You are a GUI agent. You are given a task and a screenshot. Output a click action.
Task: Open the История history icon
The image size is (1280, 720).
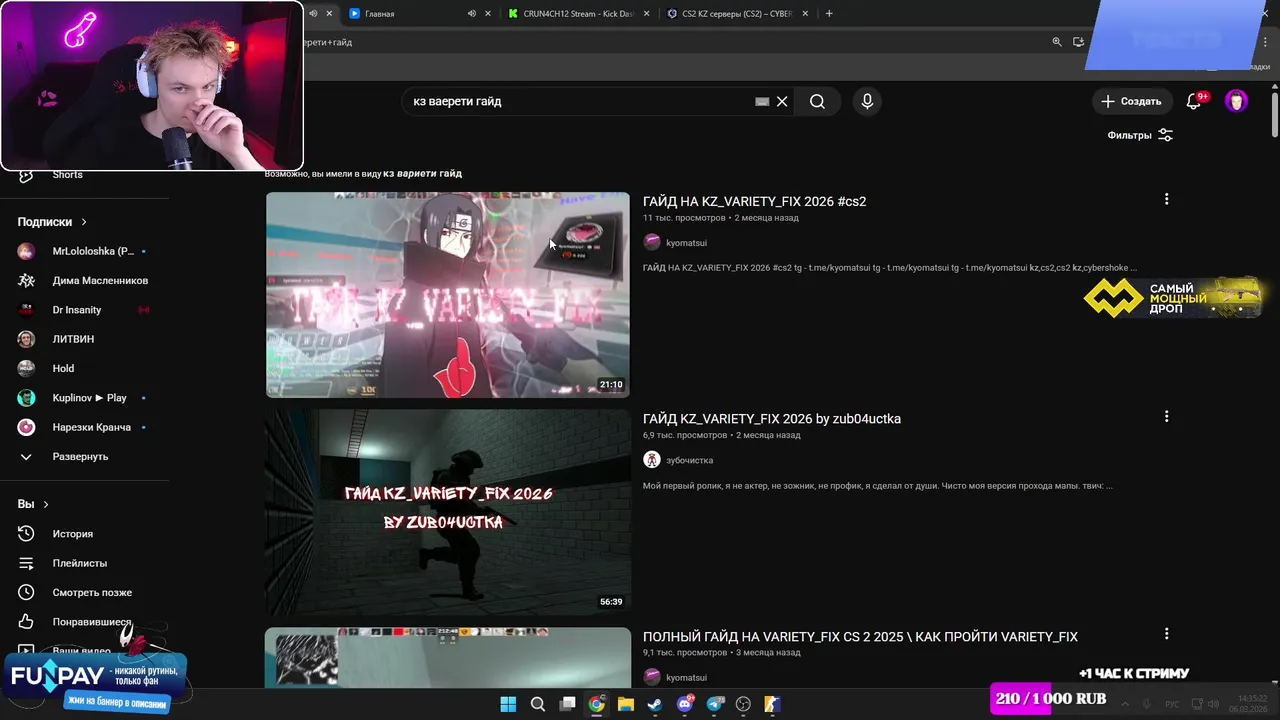pos(27,534)
